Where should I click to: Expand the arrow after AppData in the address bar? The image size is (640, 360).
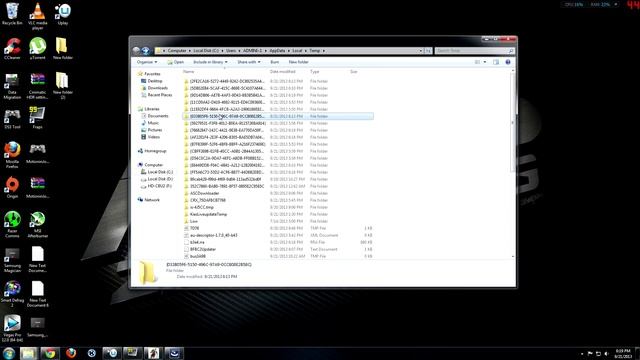click(288, 51)
